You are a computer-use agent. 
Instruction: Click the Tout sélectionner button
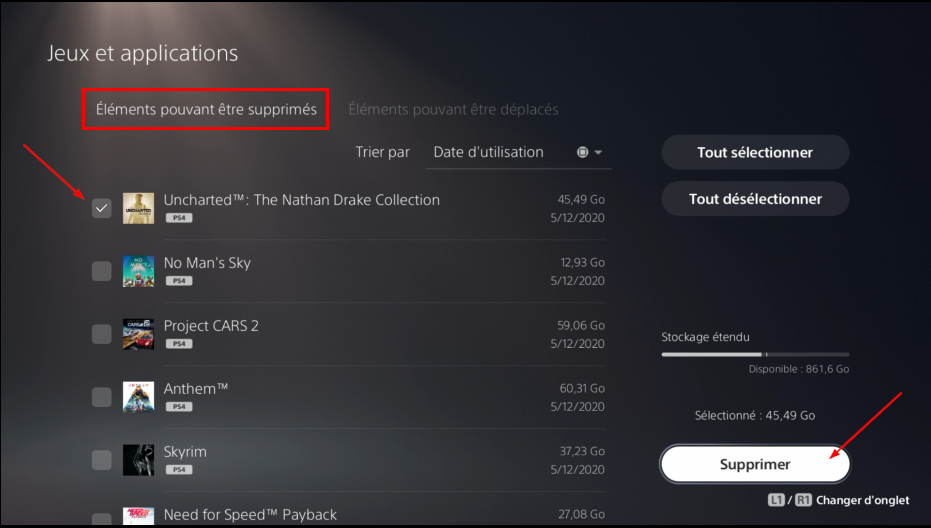755,152
